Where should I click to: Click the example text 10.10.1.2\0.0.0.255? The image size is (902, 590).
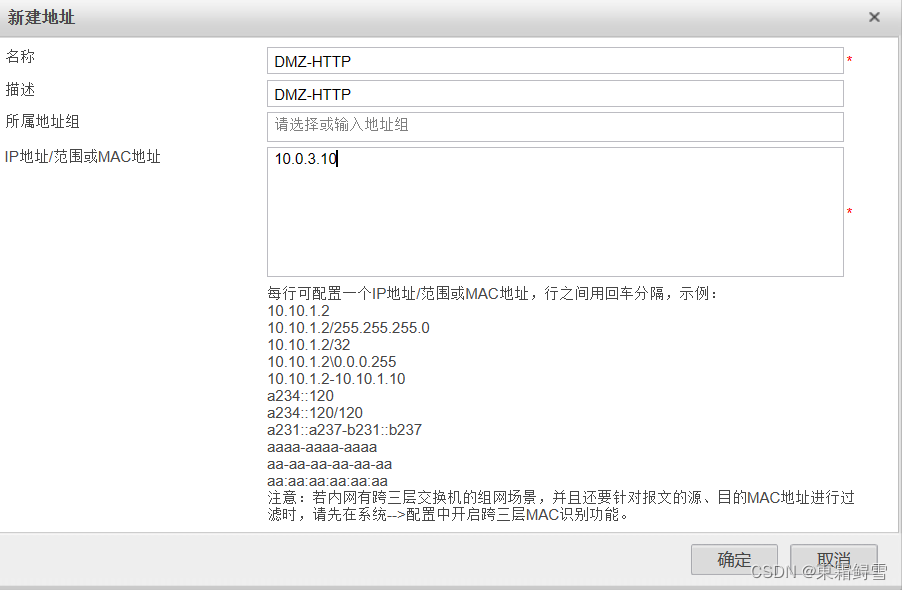pyautogui.click(x=331, y=362)
